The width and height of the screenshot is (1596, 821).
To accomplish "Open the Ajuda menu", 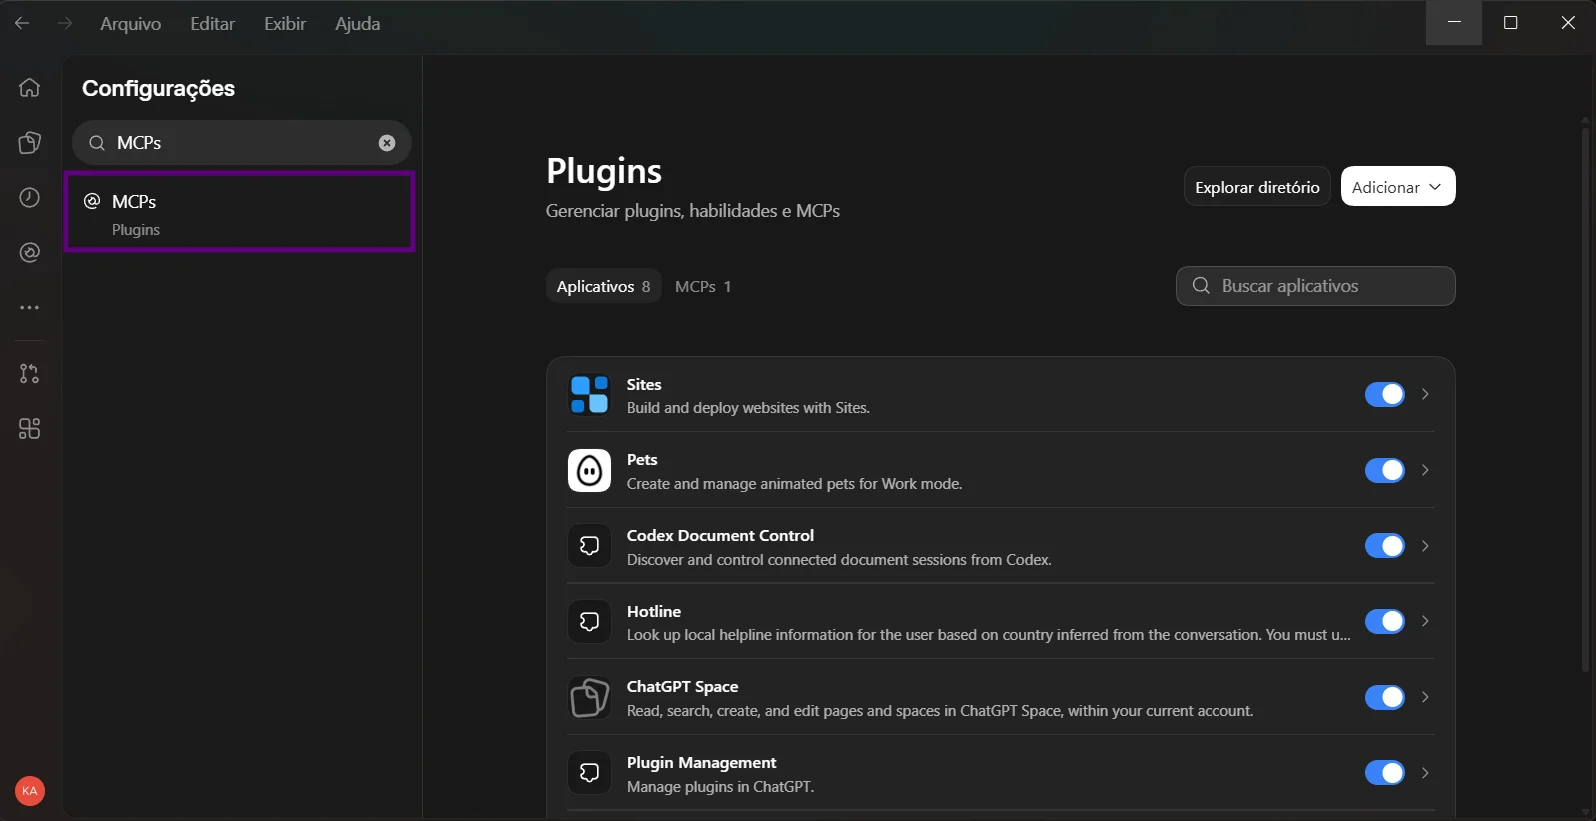I will pos(357,23).
